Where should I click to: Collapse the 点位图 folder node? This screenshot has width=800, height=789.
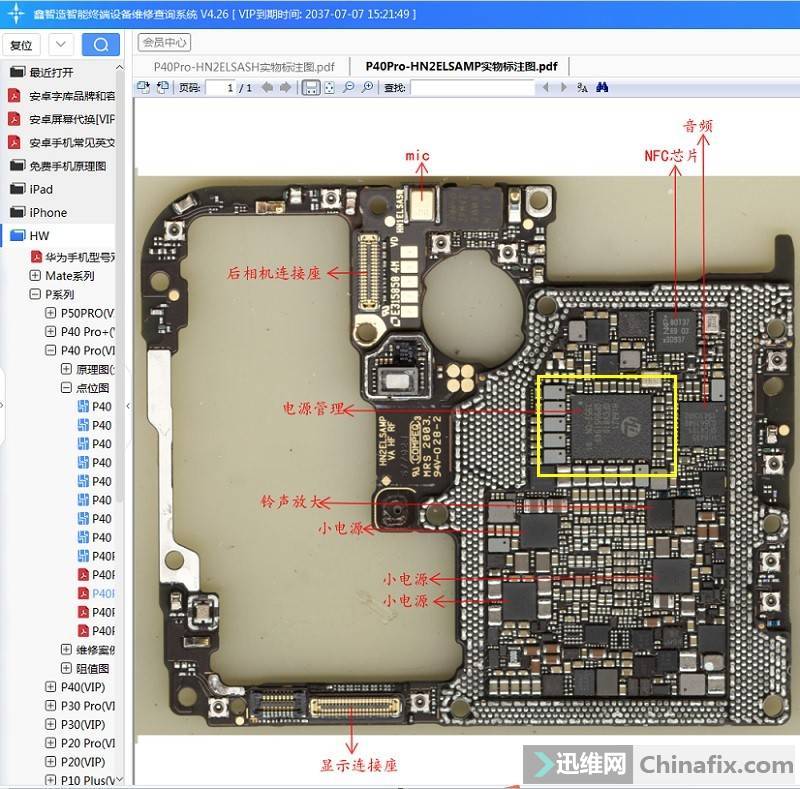[66, 388]
